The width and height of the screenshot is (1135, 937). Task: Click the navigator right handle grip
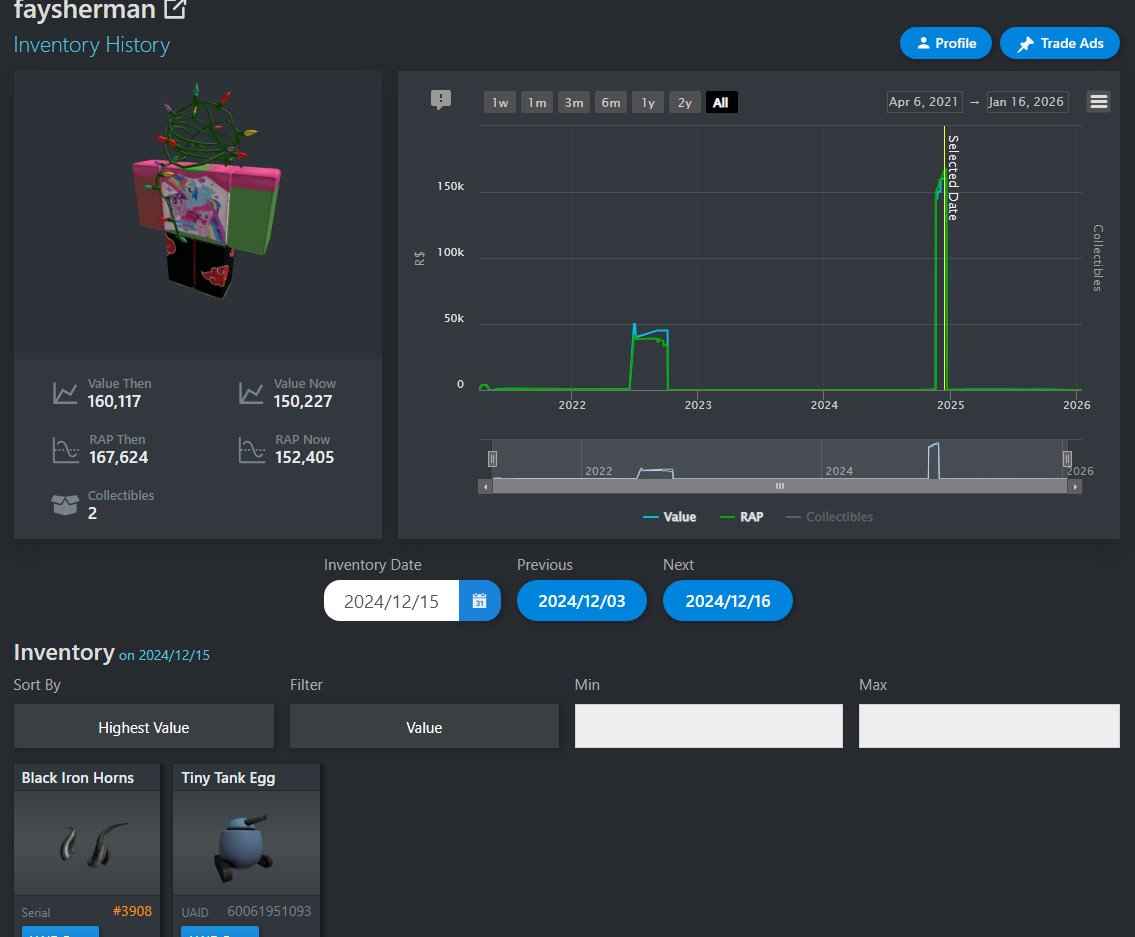(x=1067, y=459)
